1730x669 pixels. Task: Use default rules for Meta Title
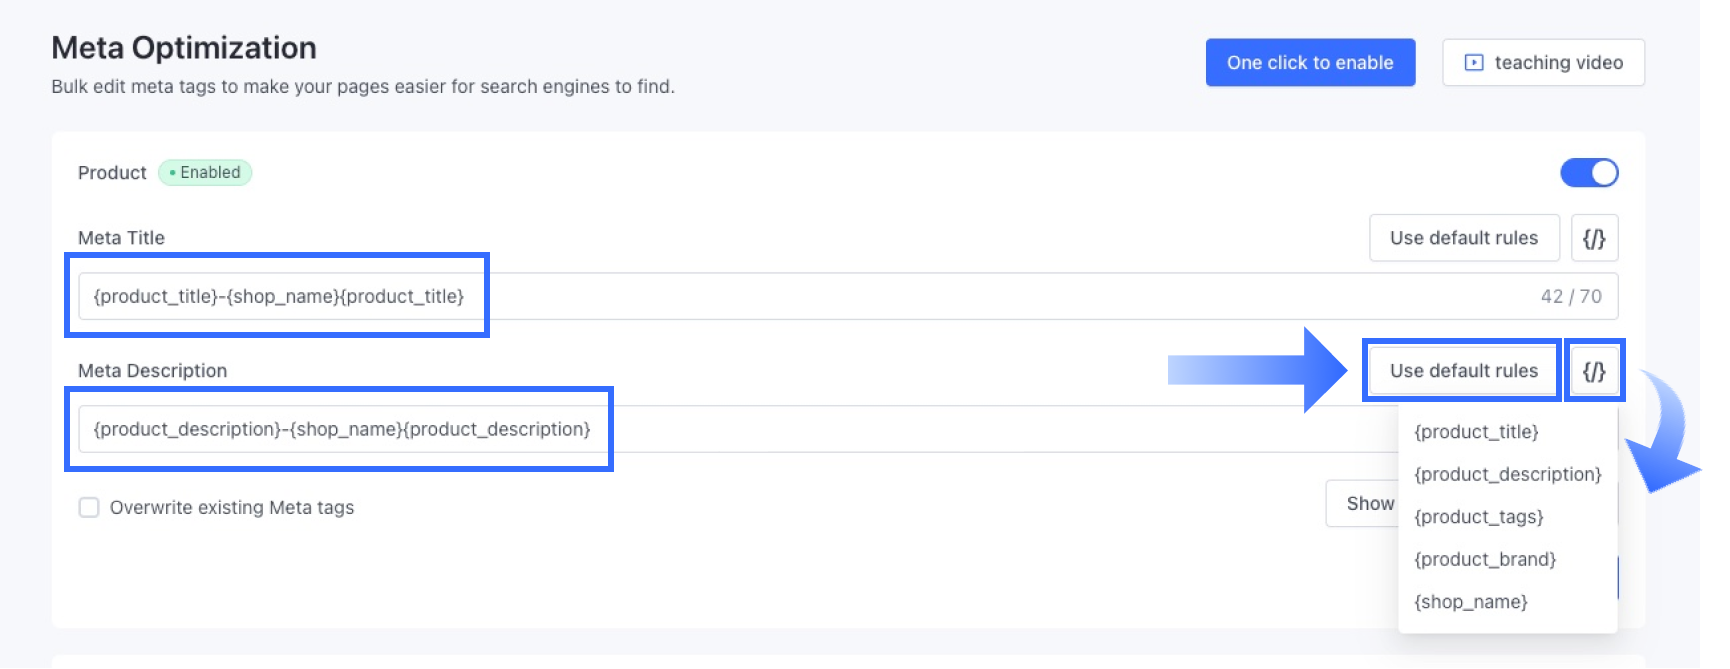(x=1463, y=238)
